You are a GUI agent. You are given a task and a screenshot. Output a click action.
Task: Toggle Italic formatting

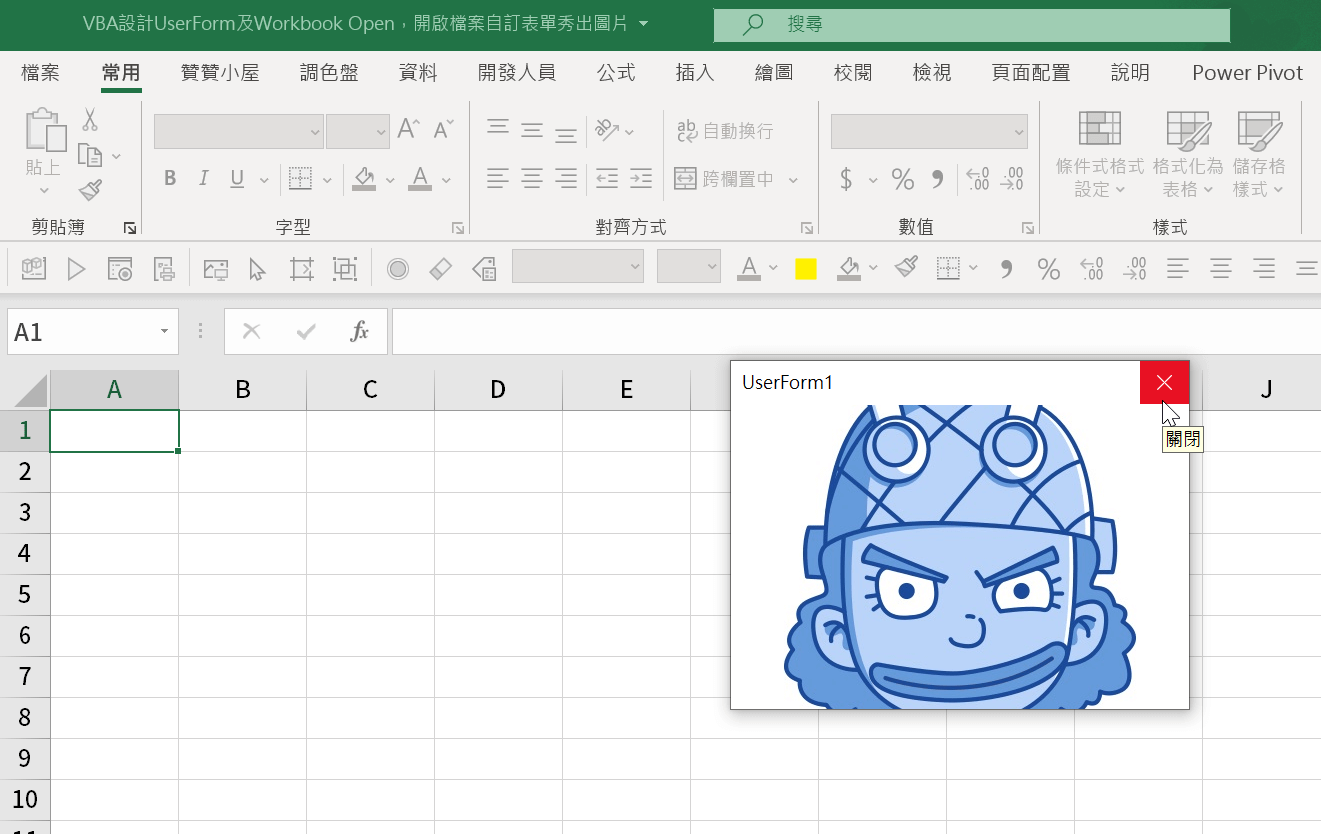coord(204,179)
